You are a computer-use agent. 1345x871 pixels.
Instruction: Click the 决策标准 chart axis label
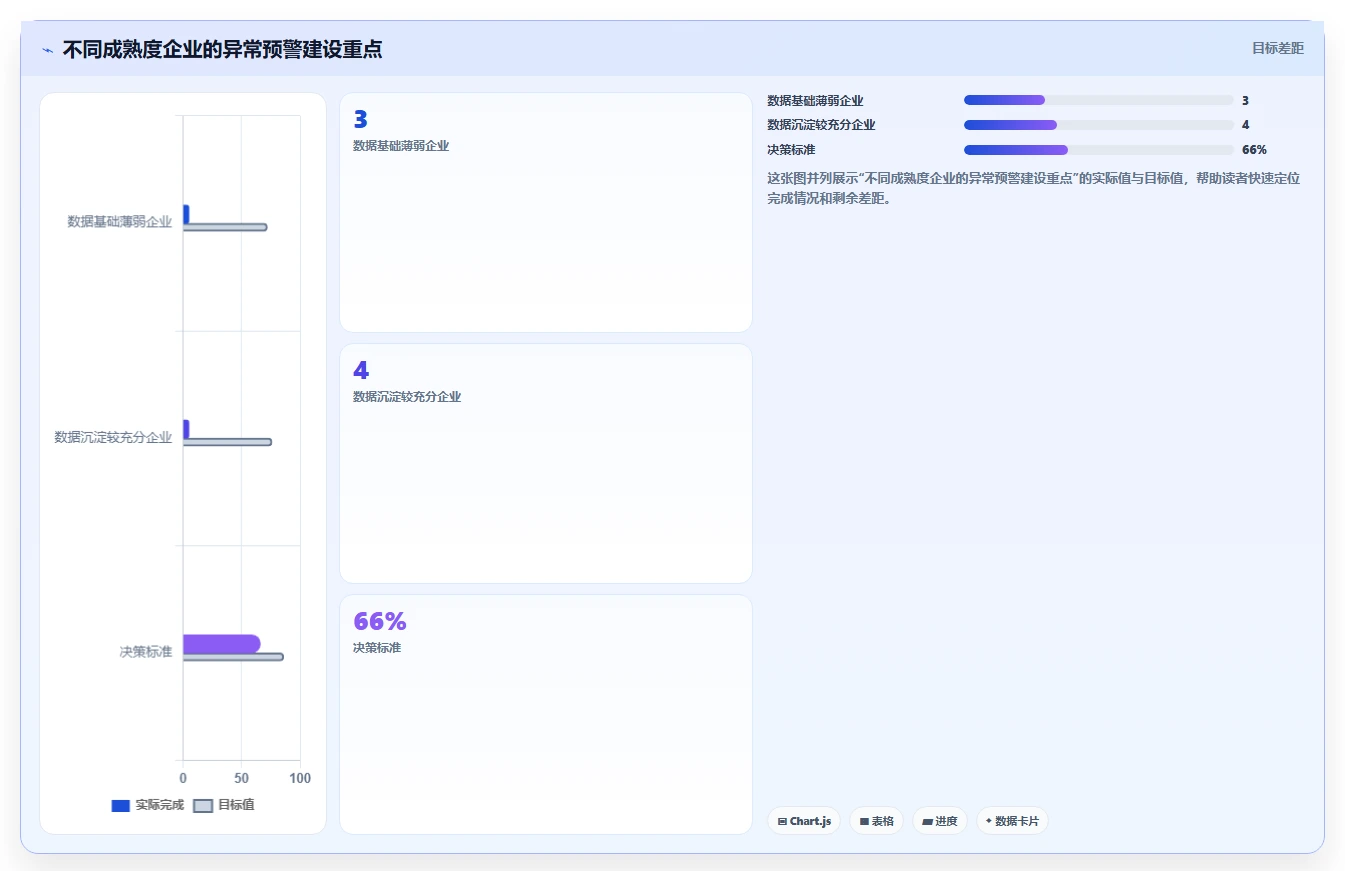[x=146, y=652]
